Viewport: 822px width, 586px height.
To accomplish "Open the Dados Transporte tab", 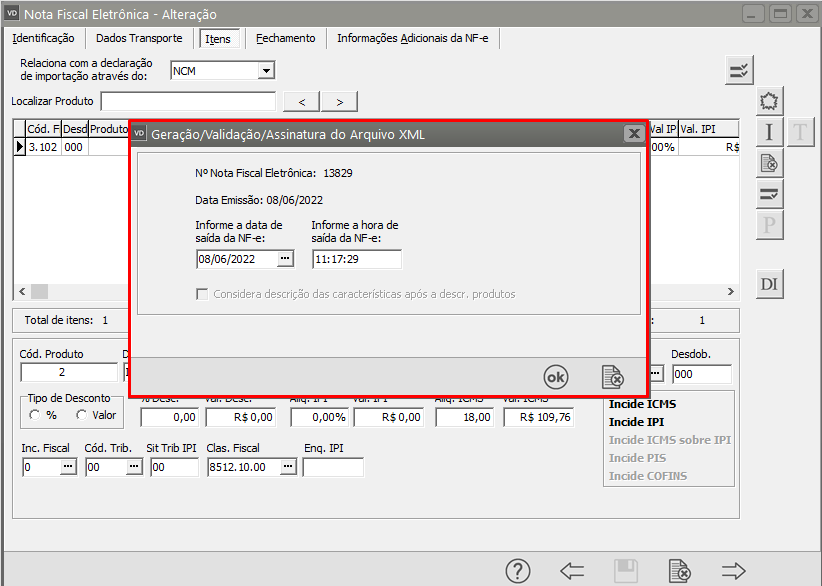I will (139, 38).
